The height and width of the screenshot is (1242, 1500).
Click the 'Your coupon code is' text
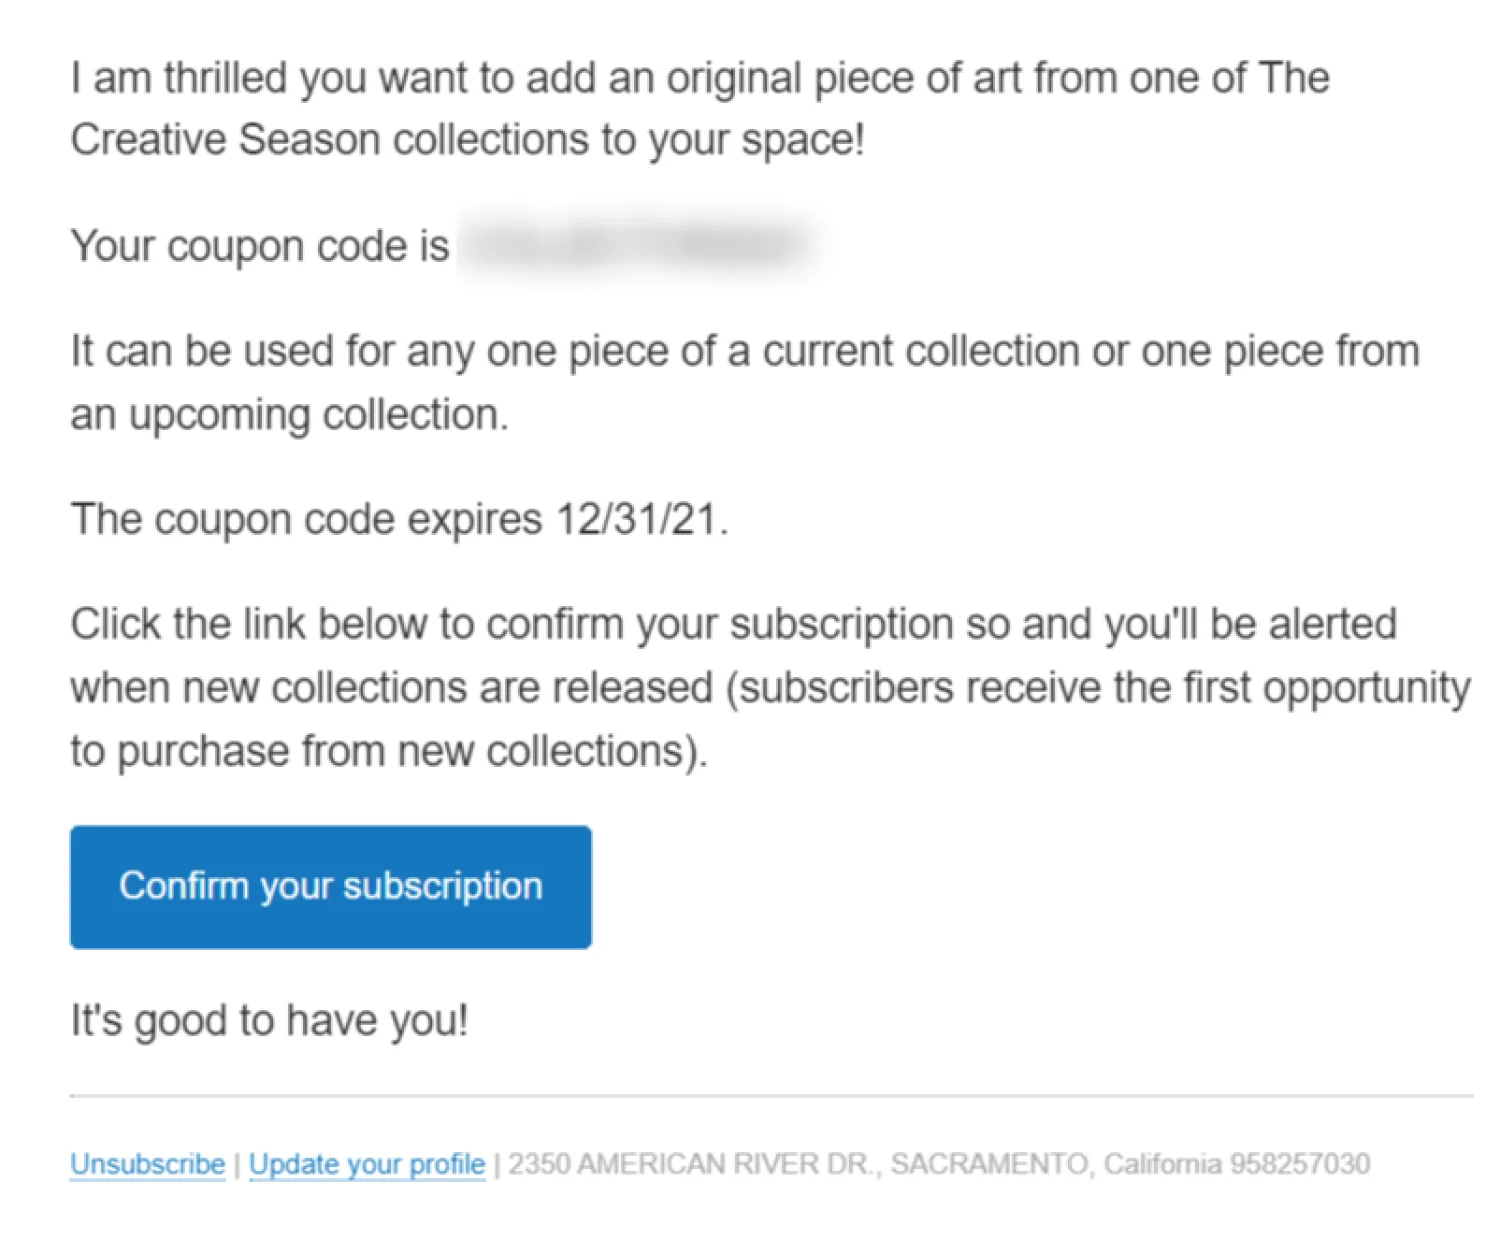[260, 246]
